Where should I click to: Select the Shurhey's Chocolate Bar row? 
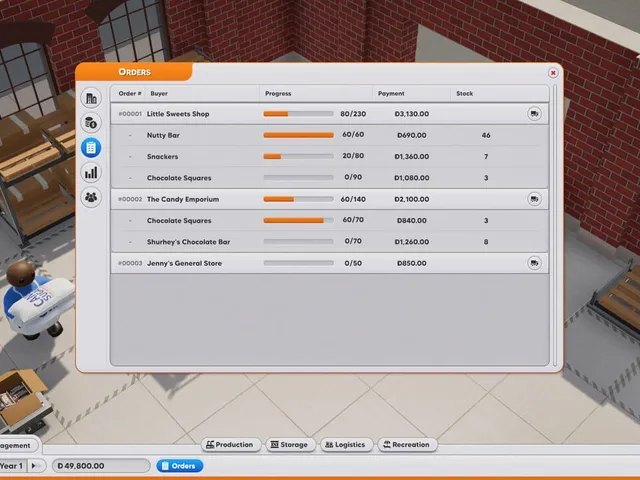coord(330,242)
